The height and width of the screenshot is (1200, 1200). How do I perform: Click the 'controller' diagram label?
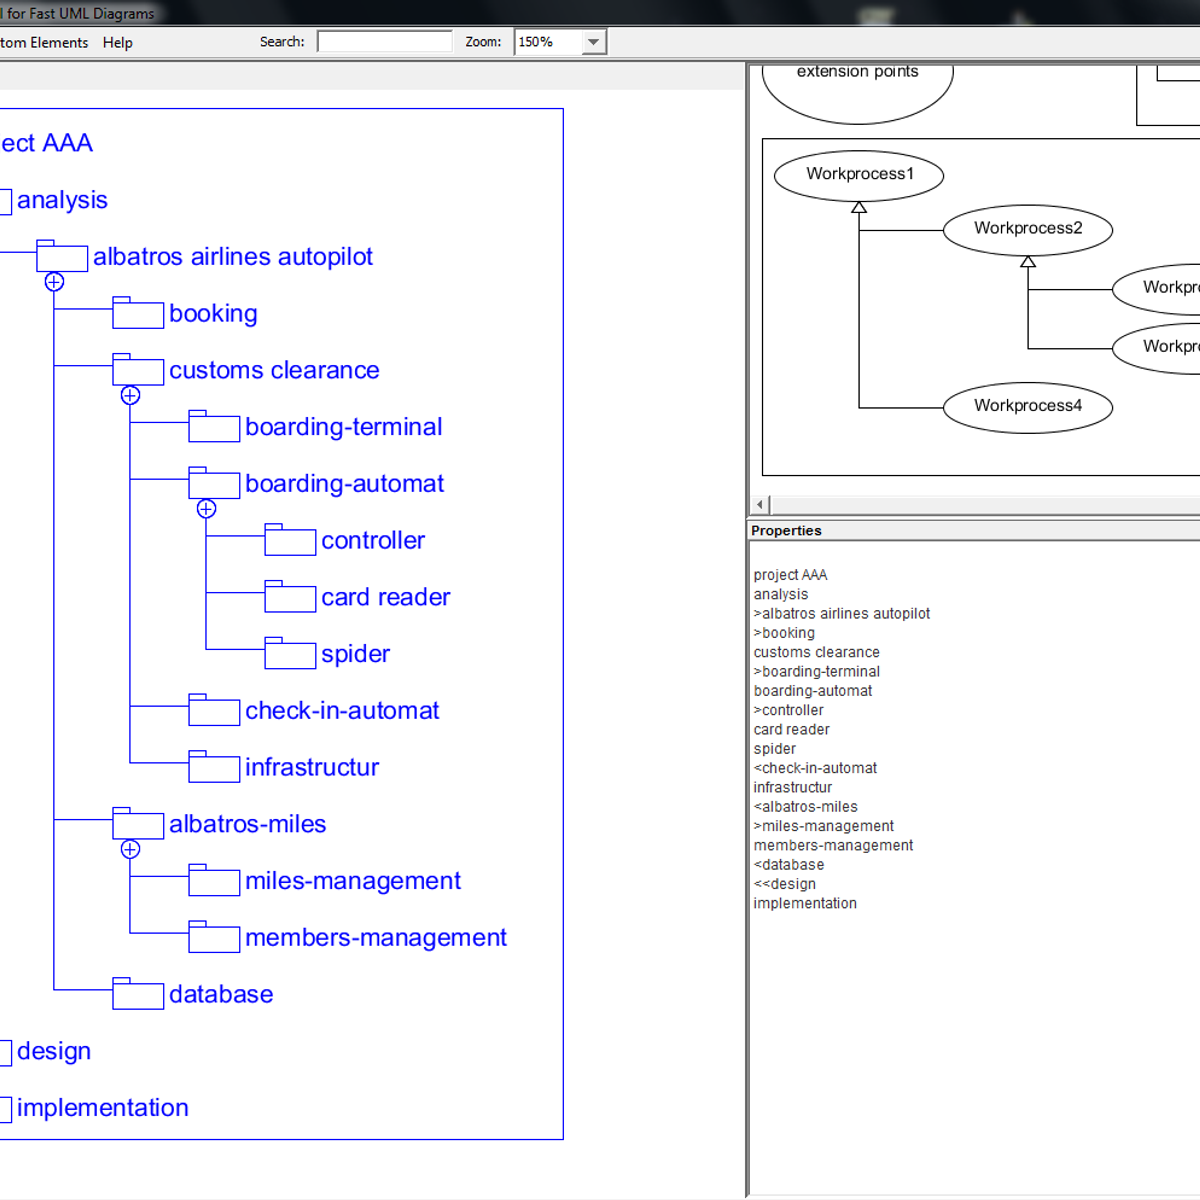[x=373, y=540]
